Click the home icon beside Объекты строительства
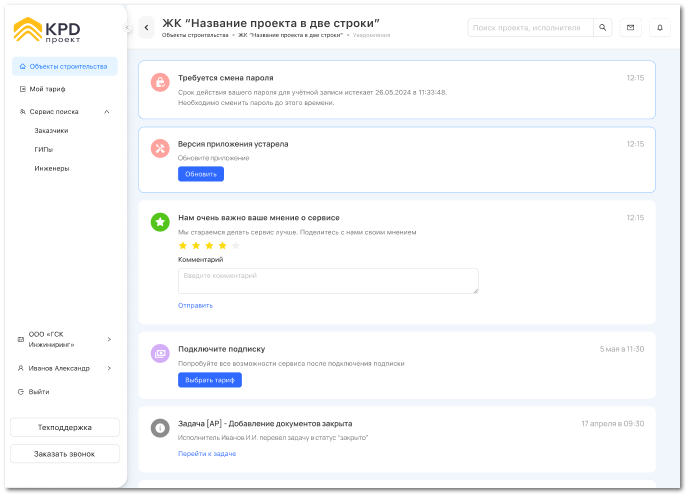 tap(22, 67)
